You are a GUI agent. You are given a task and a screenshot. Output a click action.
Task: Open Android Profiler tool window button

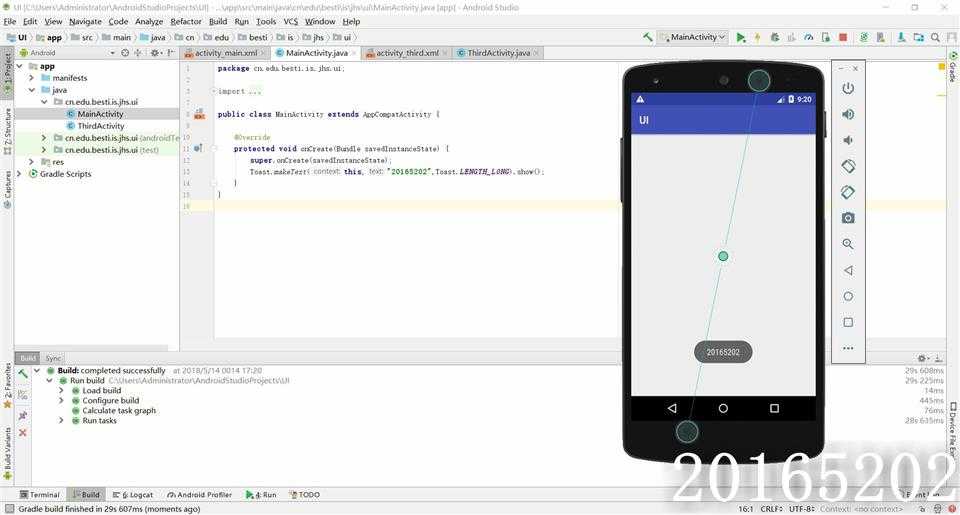[x=200, y=495]
